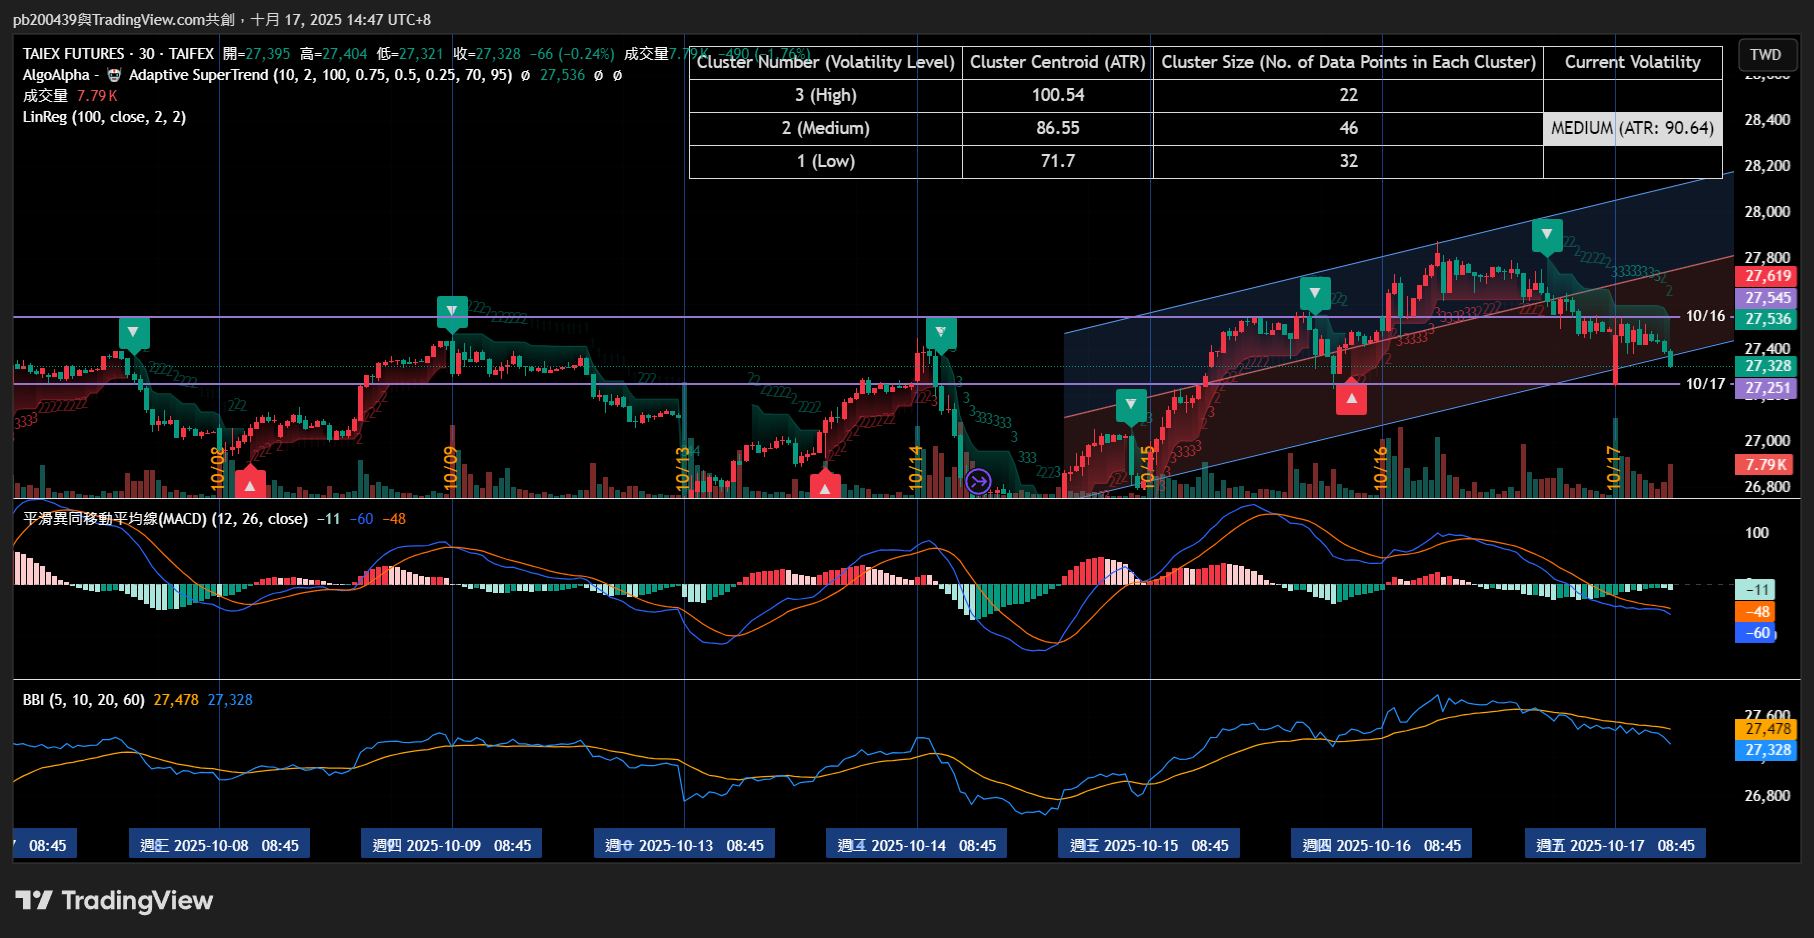Click the purple 27,251 price label

[x=1768, y=388]
